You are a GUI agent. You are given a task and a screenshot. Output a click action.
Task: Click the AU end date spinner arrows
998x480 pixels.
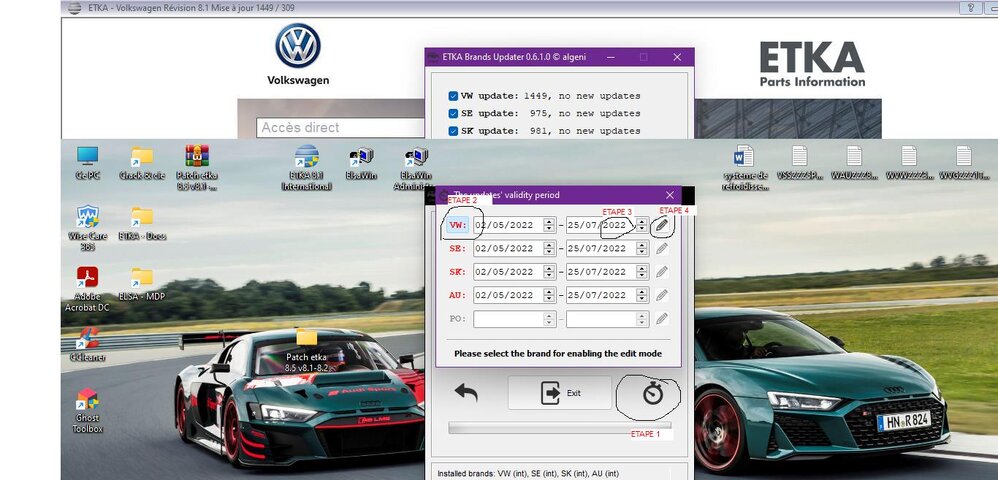coord(642,295)
